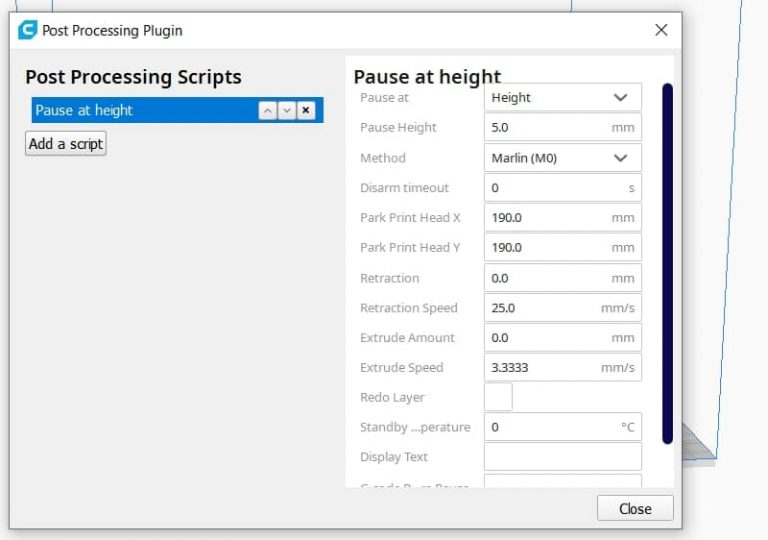
Task: Expand the Method Marlin (M0) dropdown
Action: tap(562, 158)
